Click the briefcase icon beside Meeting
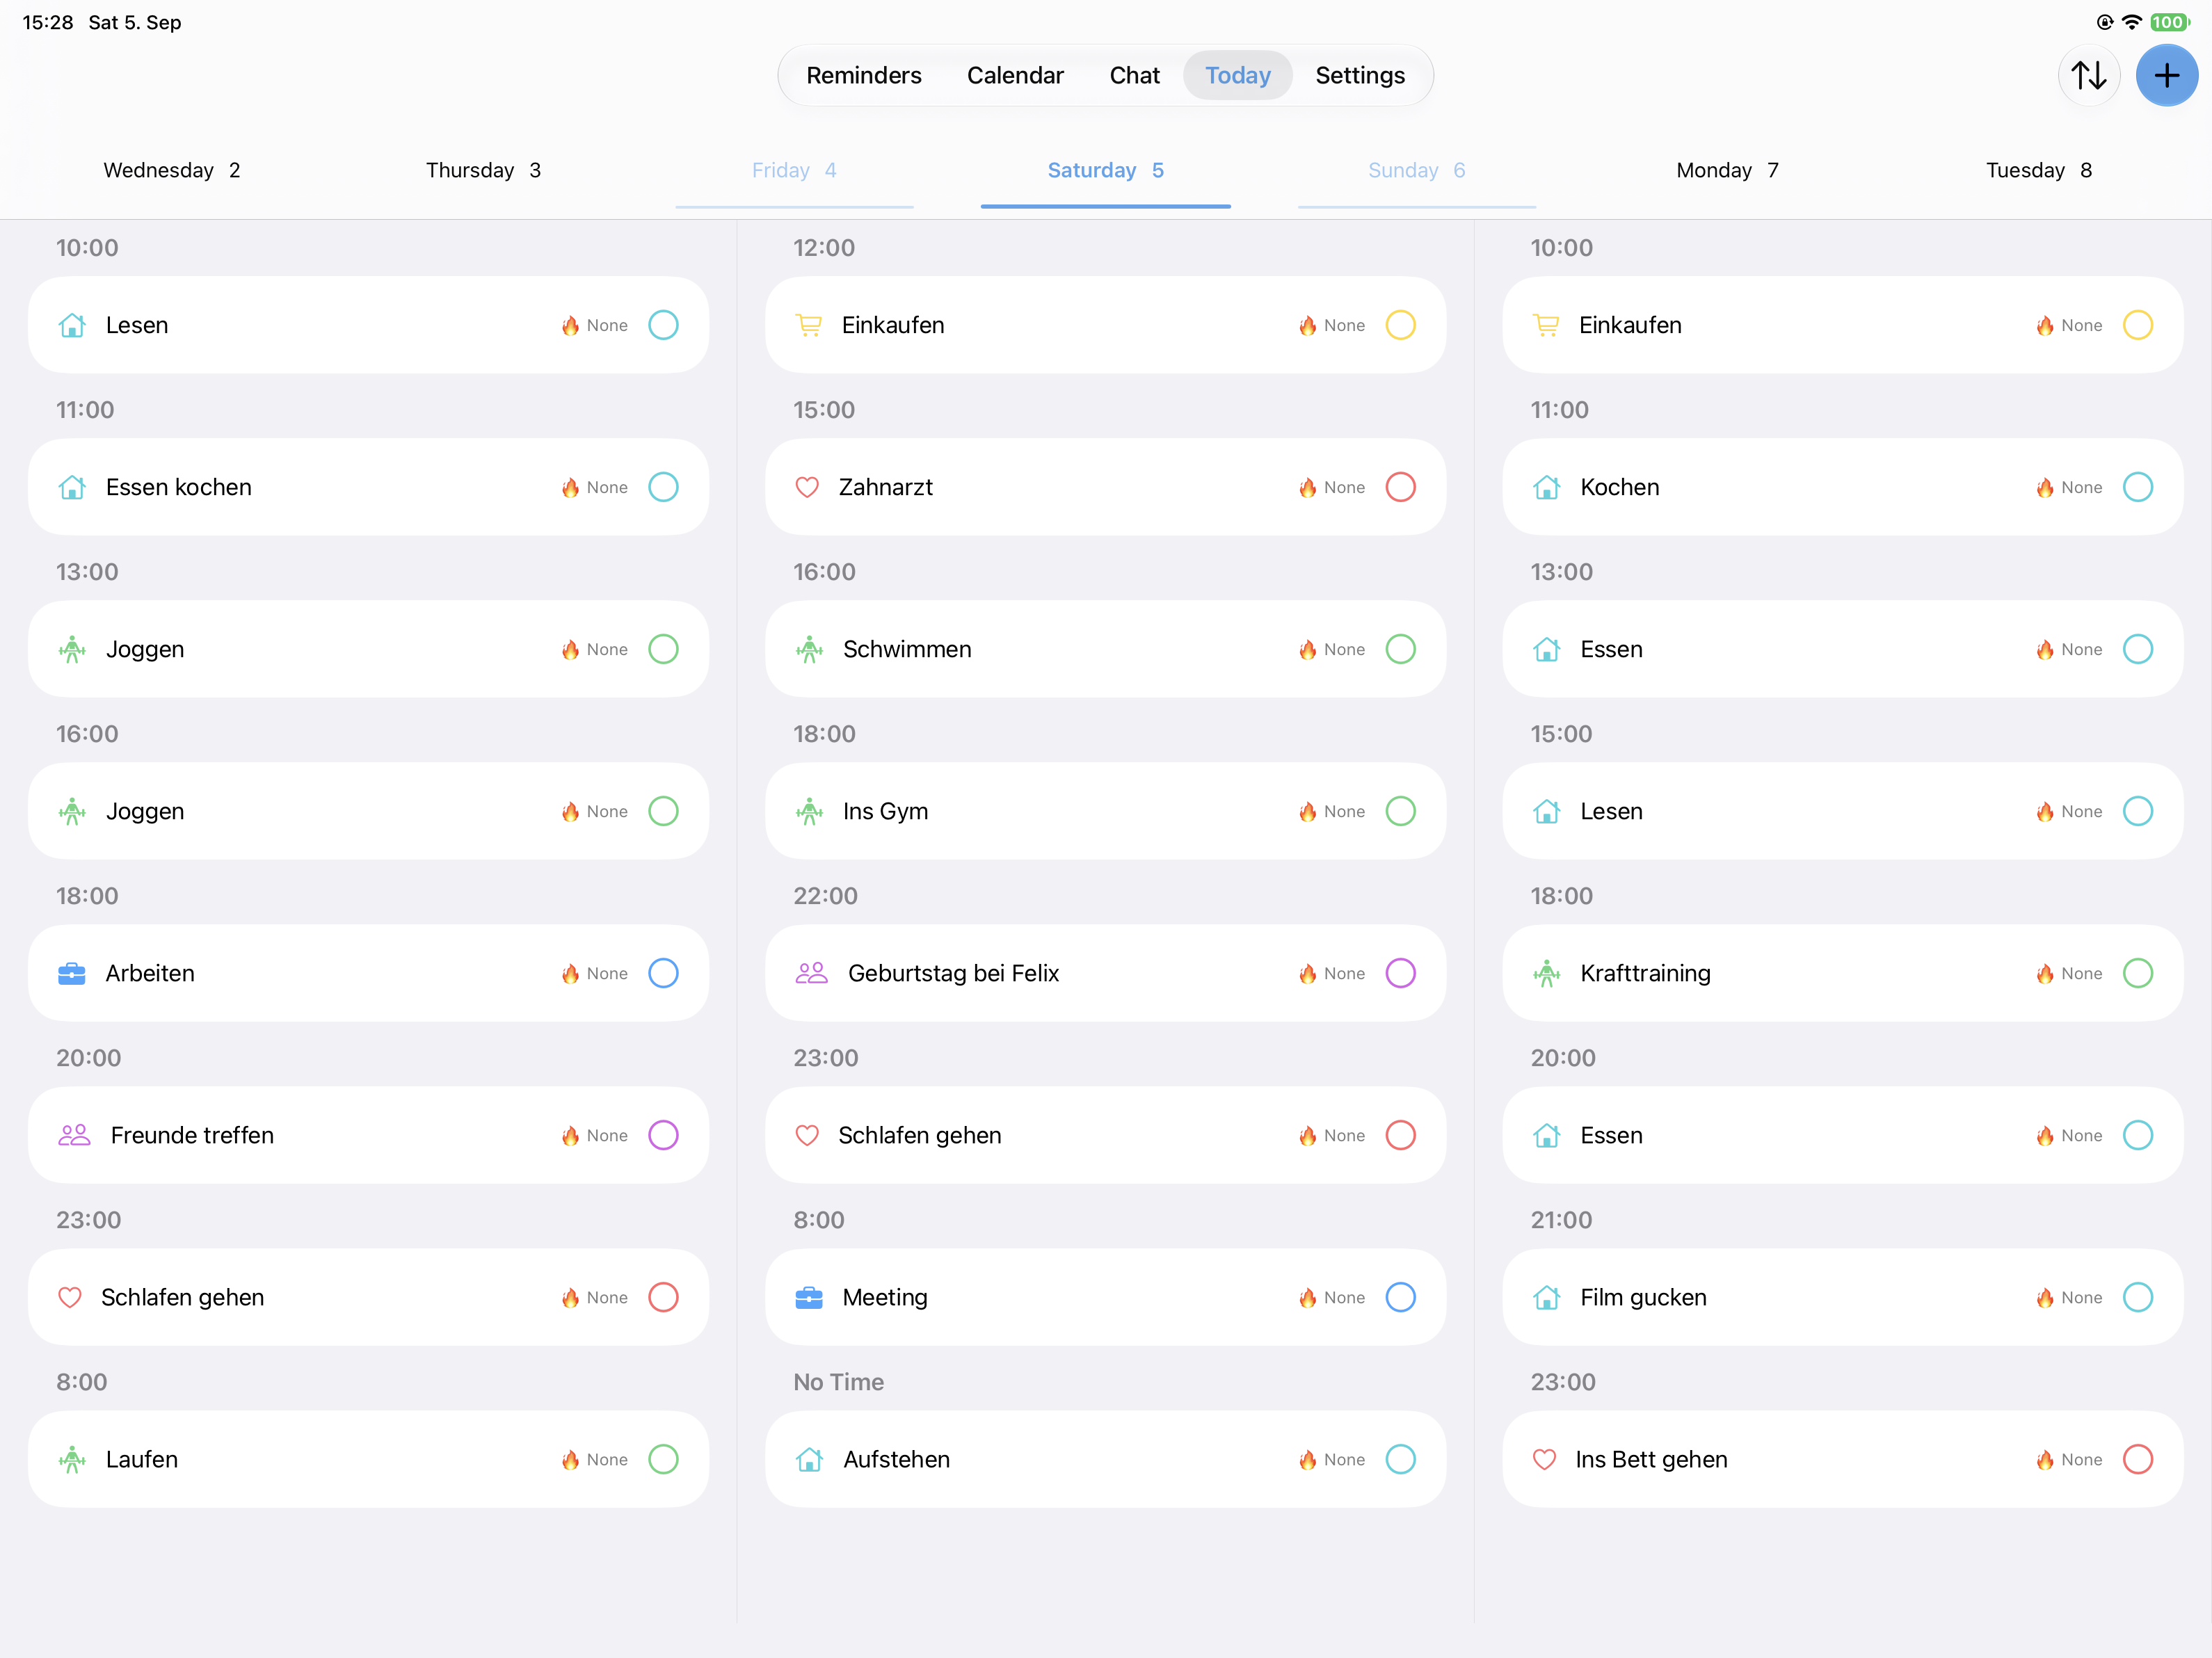 809,1297
